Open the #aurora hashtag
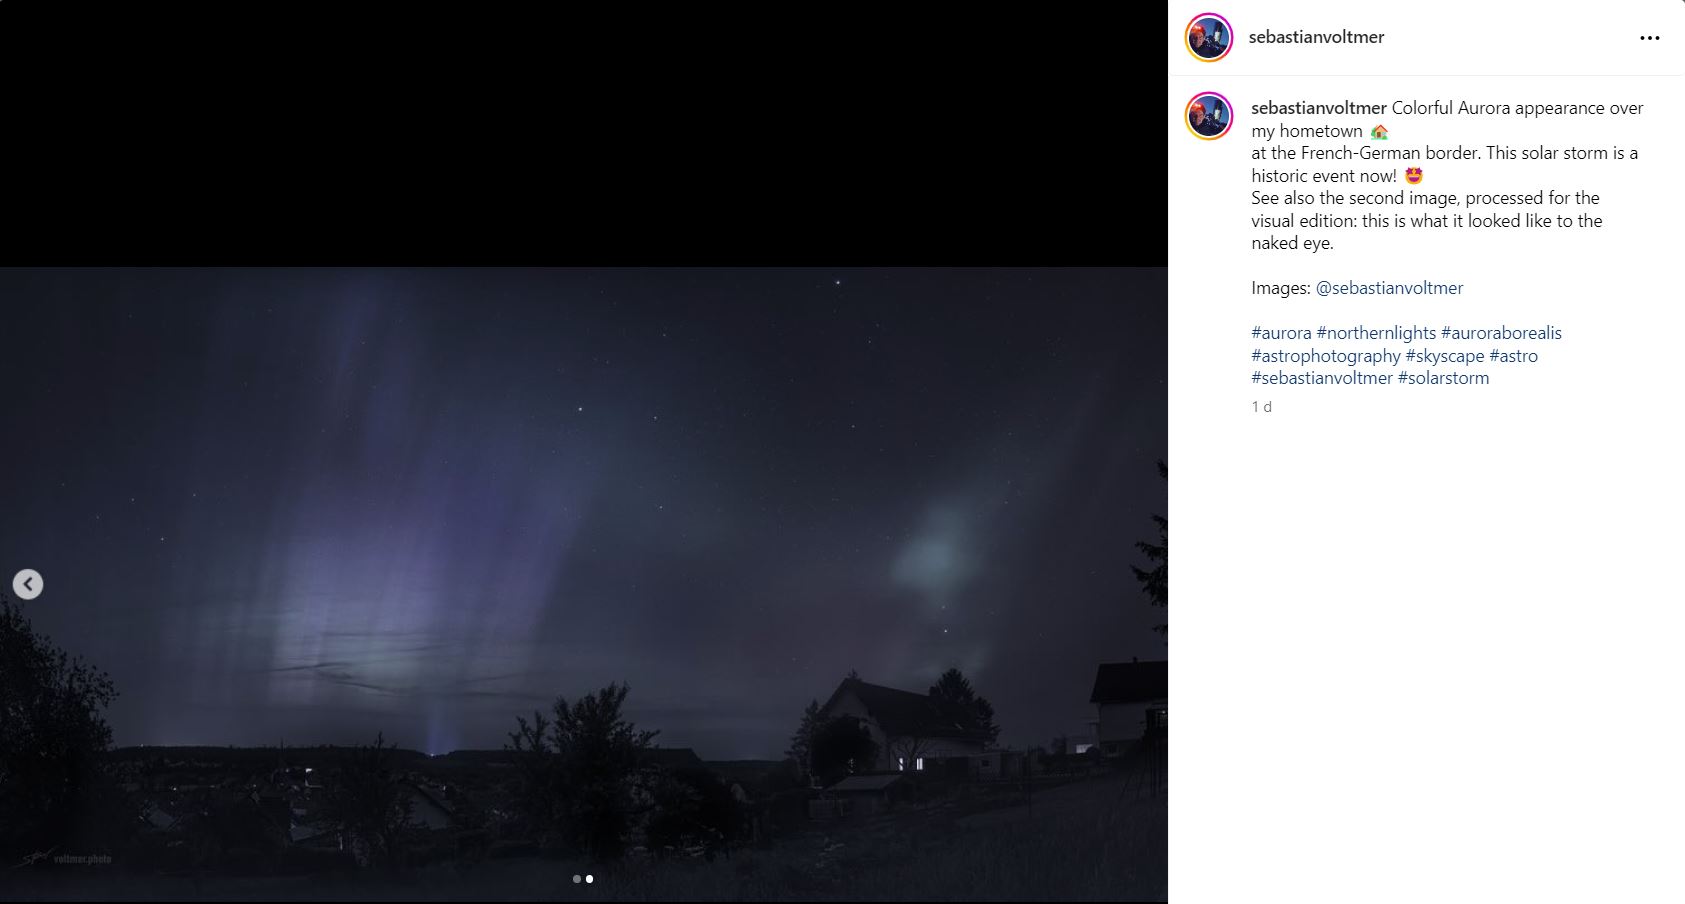Screen dimensions: 1685x904 (1281, 333)
